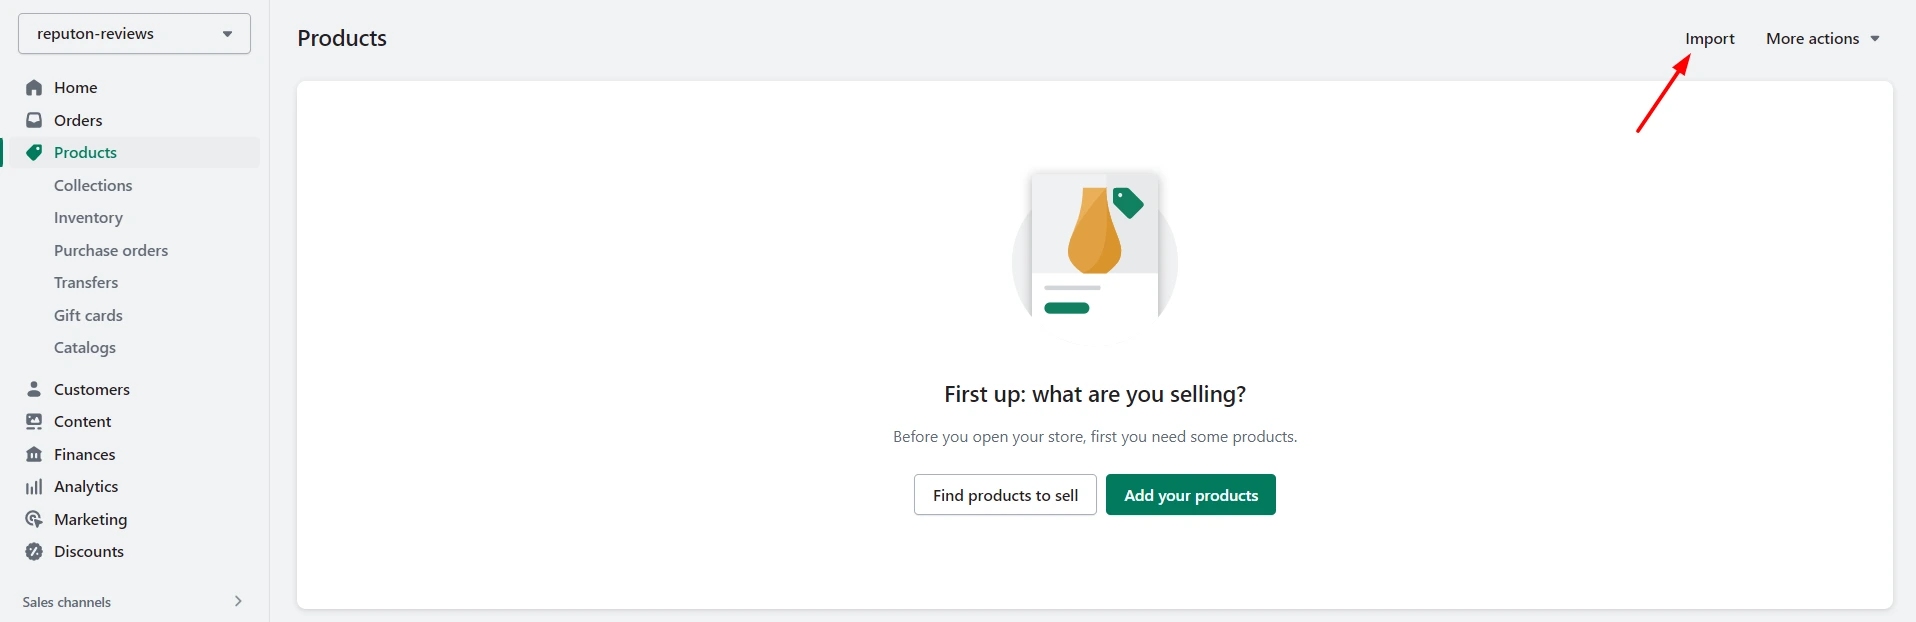Open Collections in the sidebar

tap(93, 186)
